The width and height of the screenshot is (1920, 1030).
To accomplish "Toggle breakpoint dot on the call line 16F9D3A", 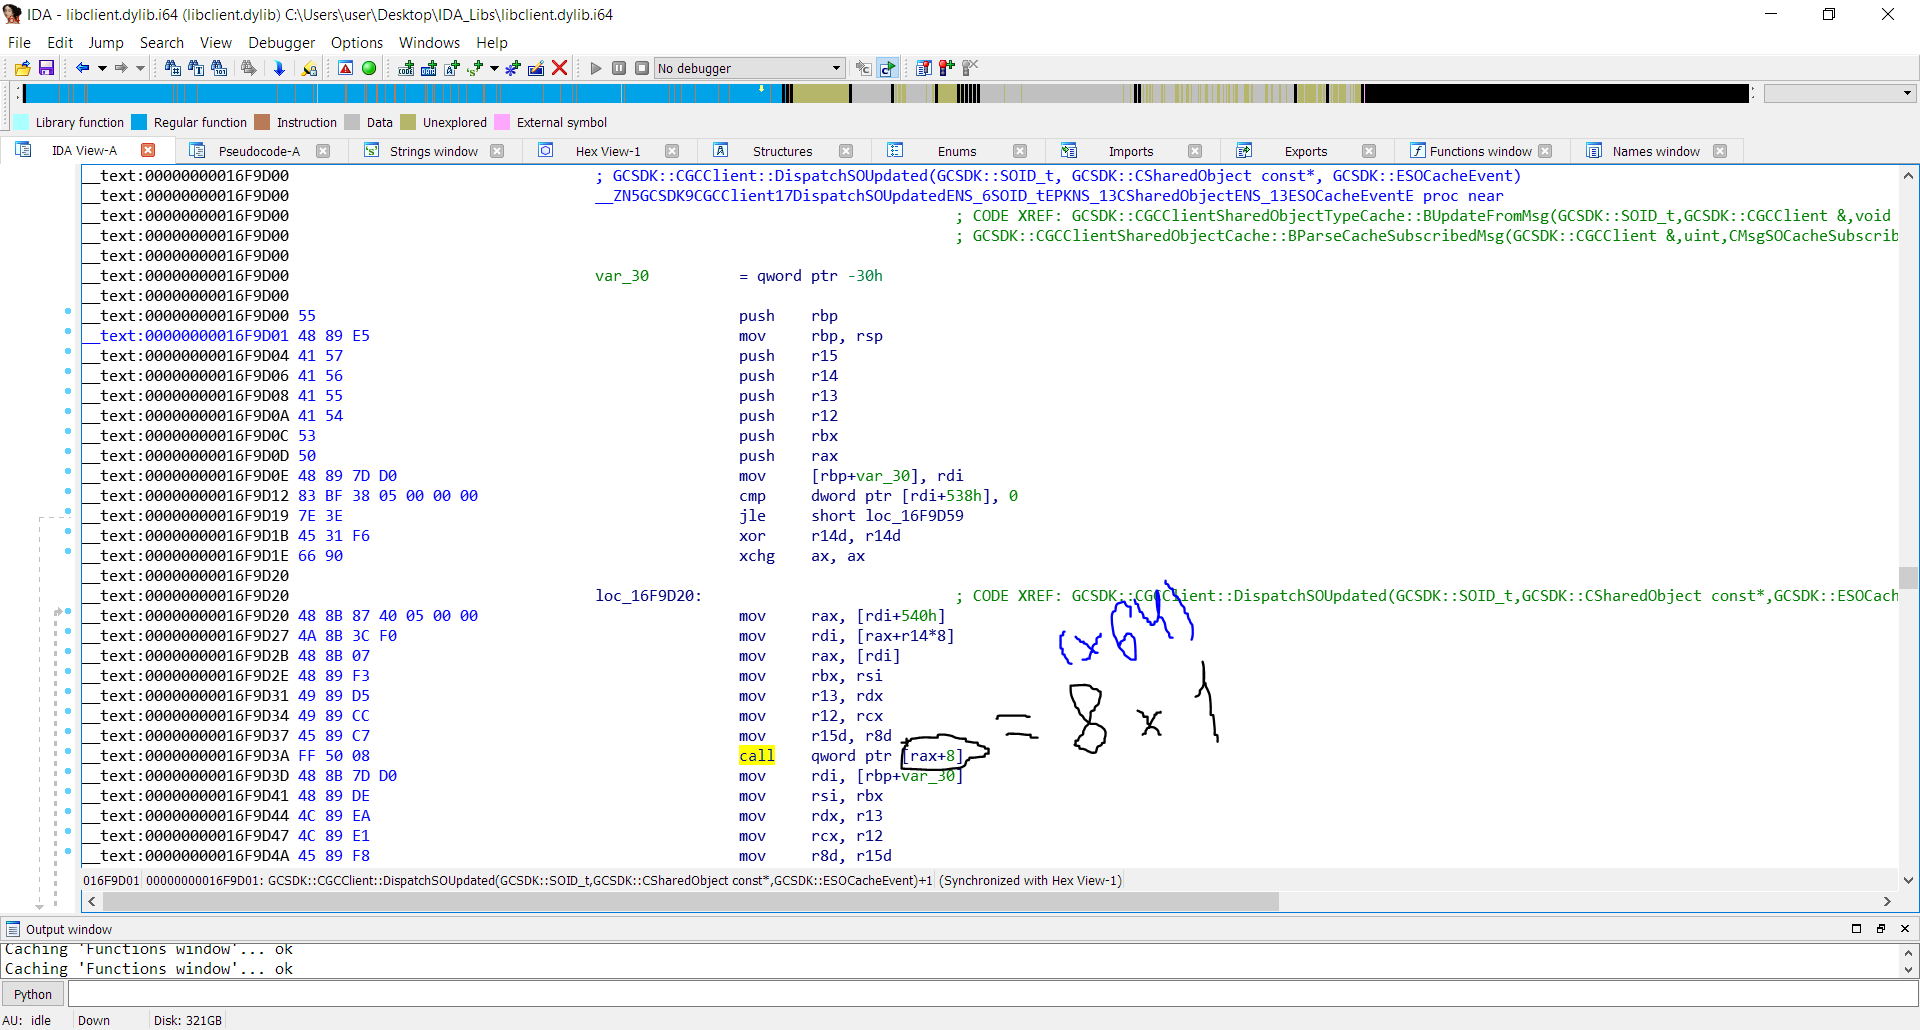I will point(68,752).
